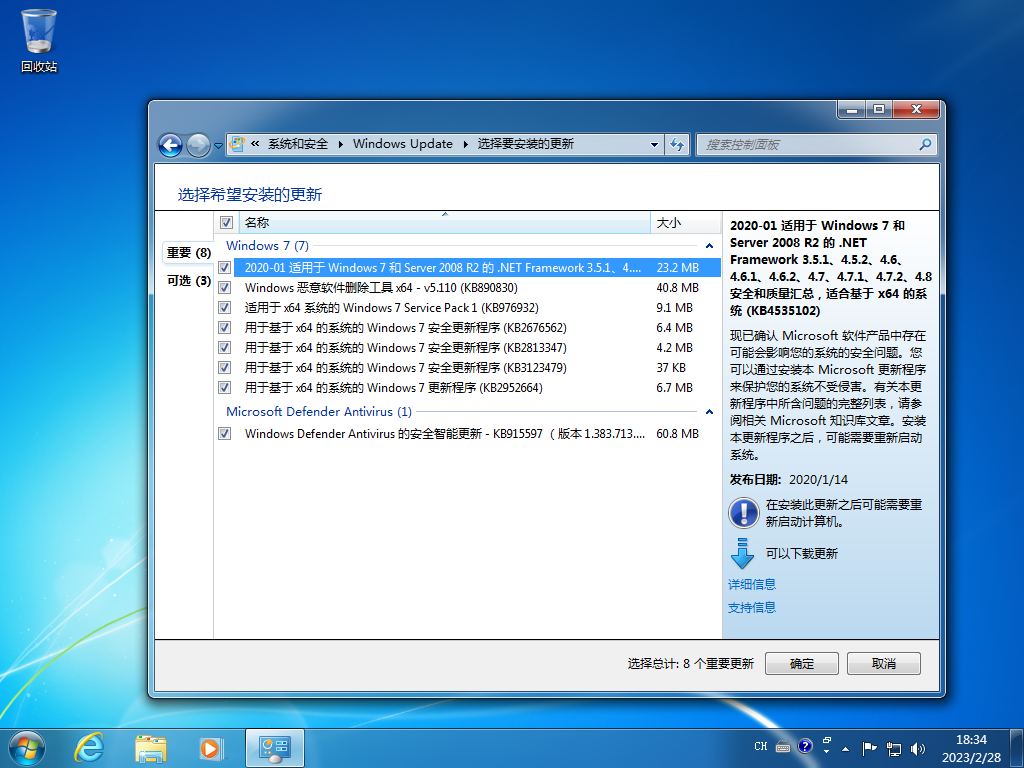1024x768 pixels.
Task: Open the network tray icon
Action: pyautogui.click(x=893, y=749)
